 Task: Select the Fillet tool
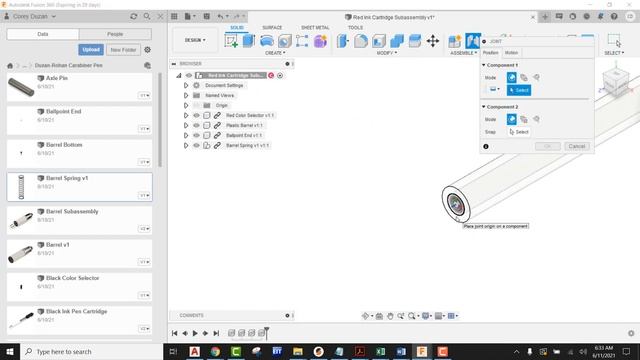click(361, 41)
